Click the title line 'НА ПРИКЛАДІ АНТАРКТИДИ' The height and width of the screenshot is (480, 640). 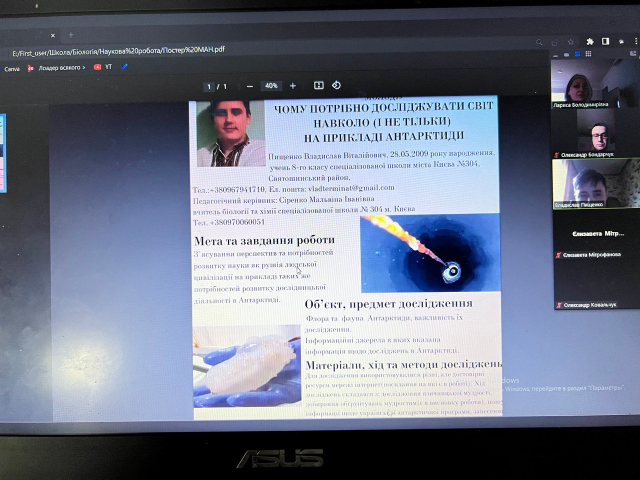pos(384,137)
